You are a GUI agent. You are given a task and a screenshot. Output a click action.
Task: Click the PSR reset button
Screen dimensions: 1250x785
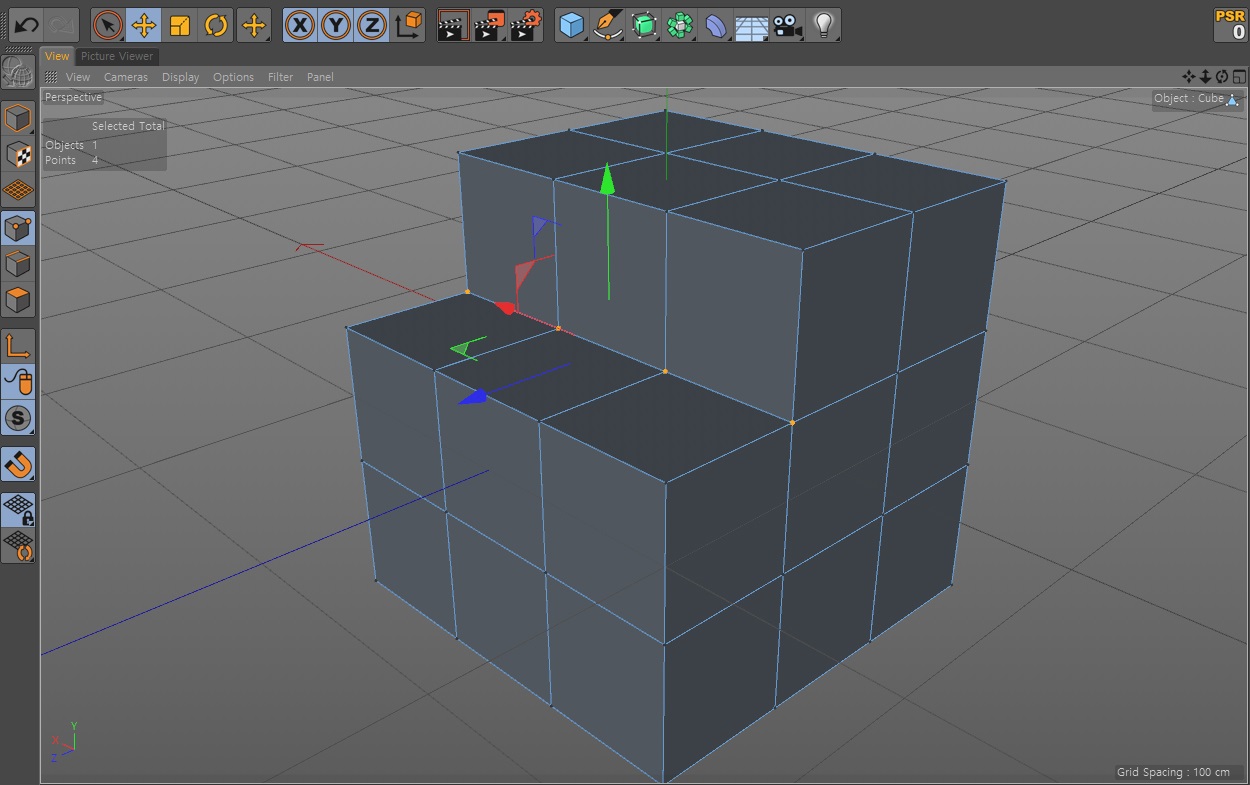(1230, 25)
